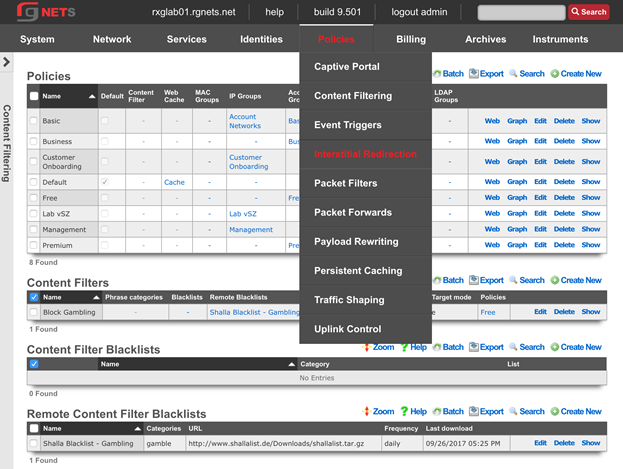Click Batch in Content Filter Blacklists section

click(449, 347)
